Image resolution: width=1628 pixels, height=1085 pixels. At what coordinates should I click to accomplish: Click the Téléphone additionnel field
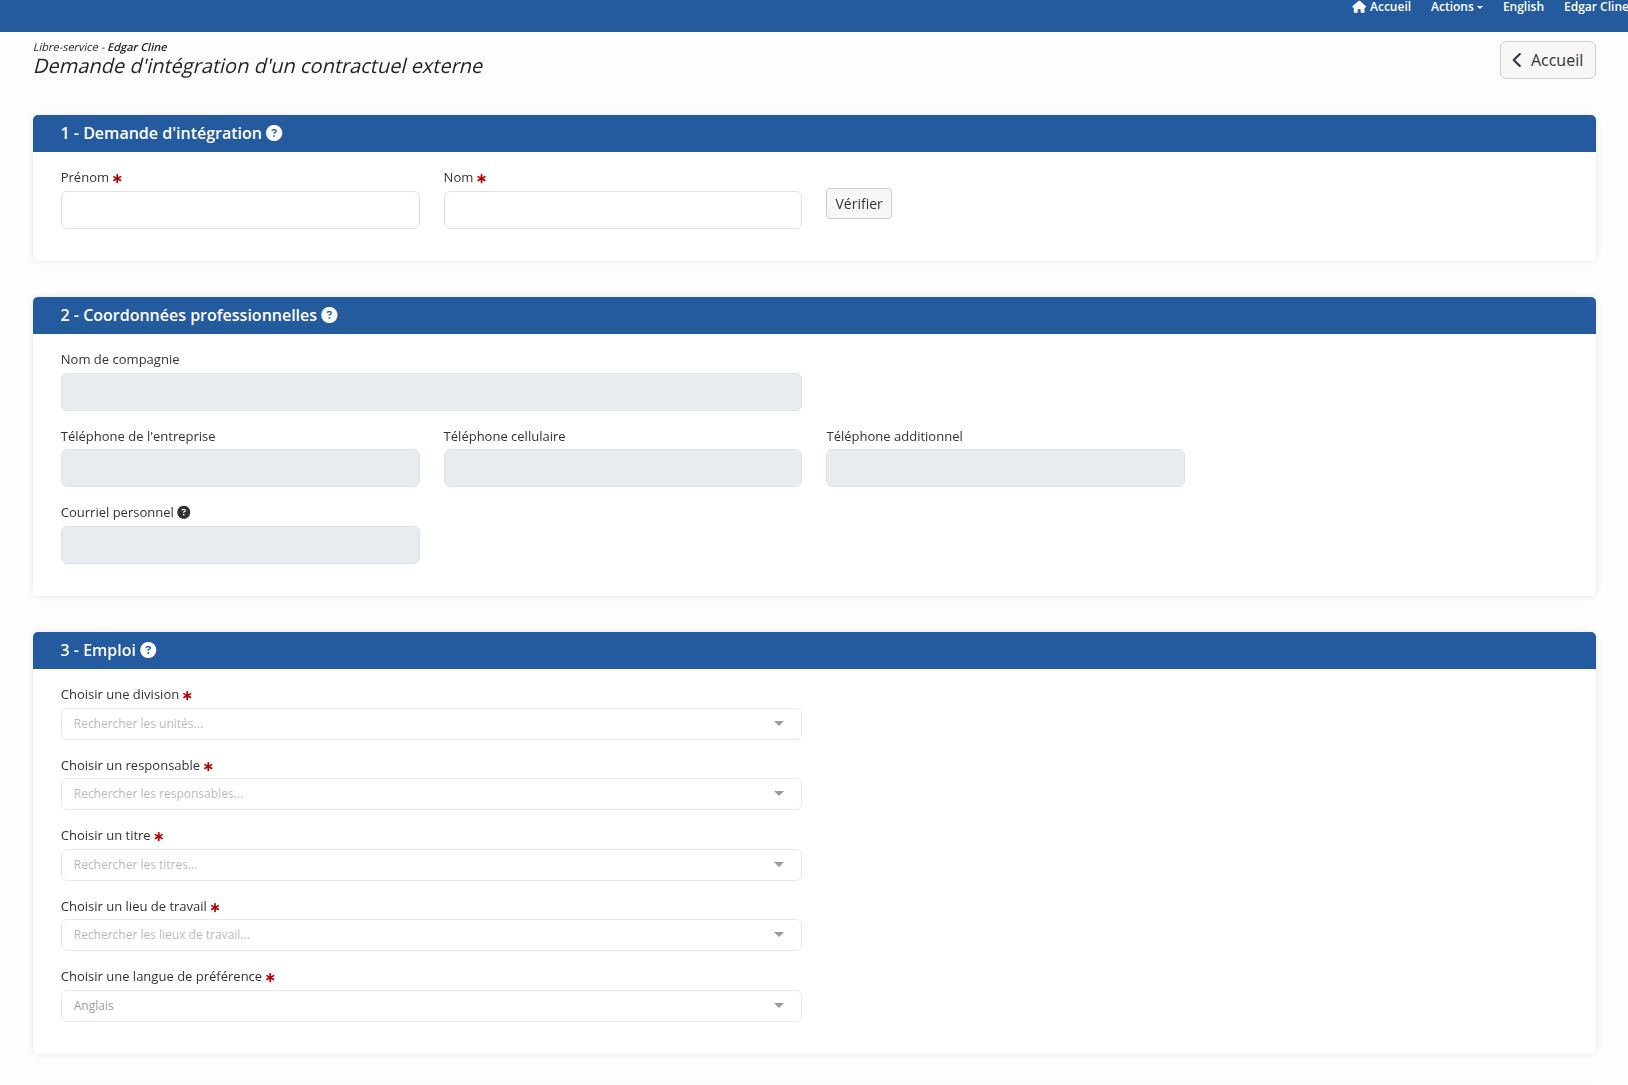1005,468
